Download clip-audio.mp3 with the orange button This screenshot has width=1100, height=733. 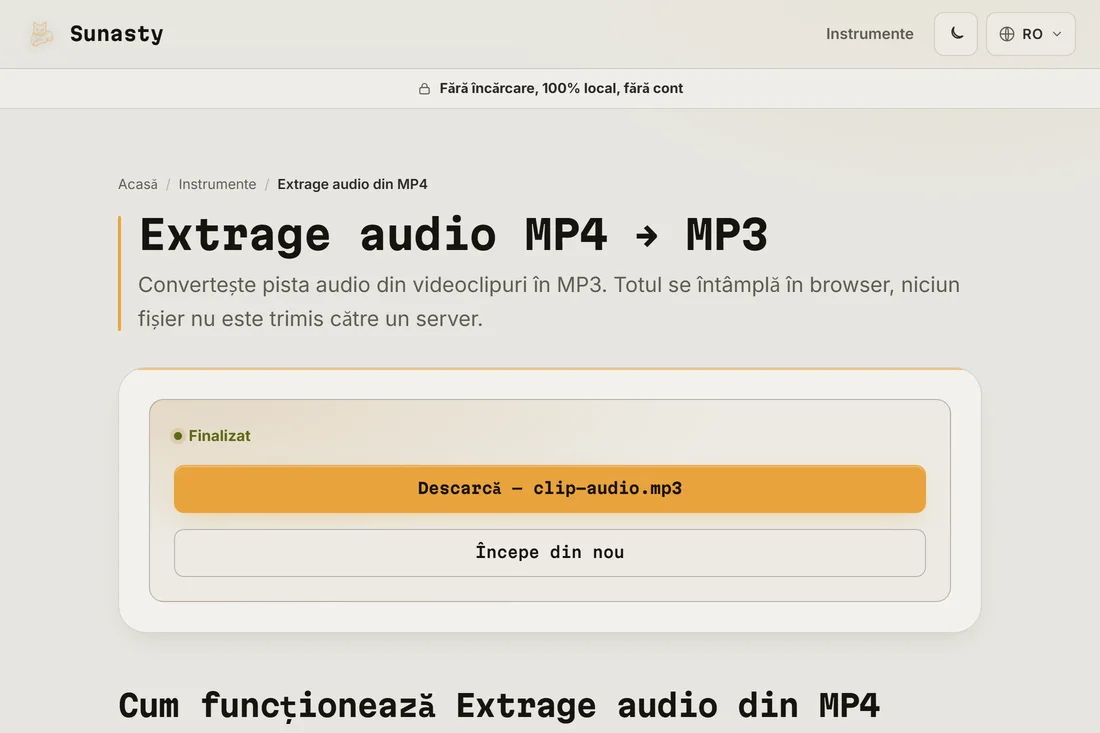[x=549, y=488]
